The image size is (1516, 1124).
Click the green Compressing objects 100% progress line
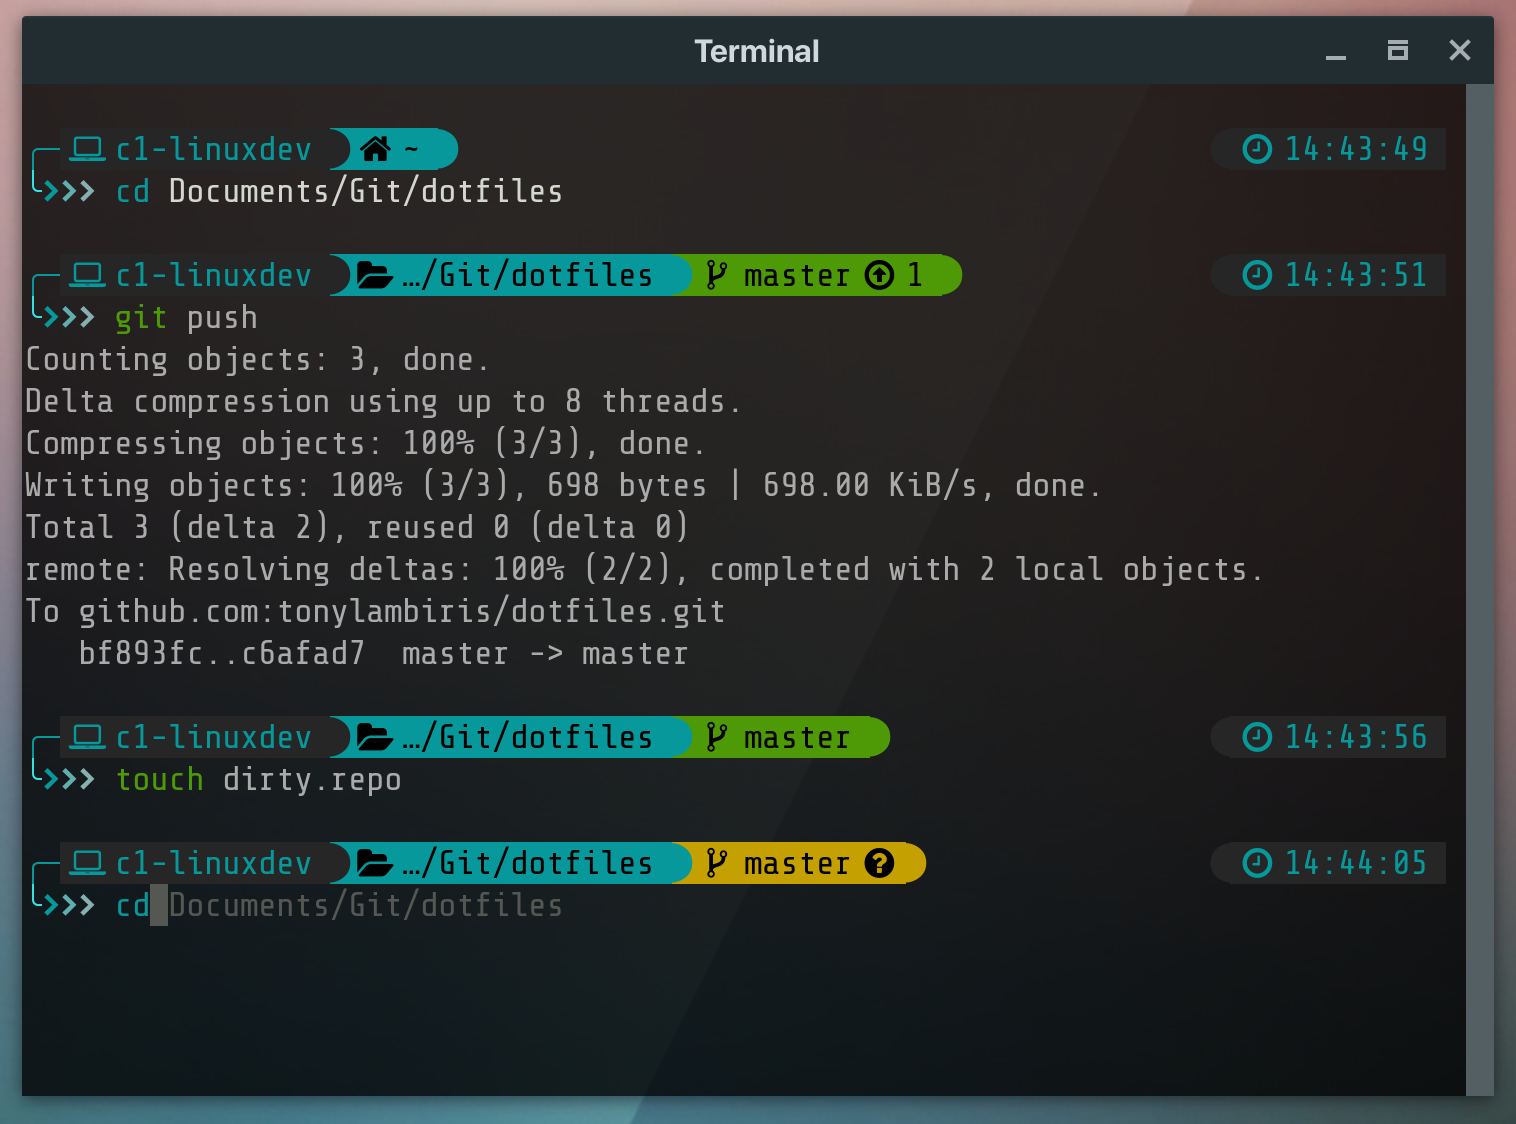tap(363, 443)
